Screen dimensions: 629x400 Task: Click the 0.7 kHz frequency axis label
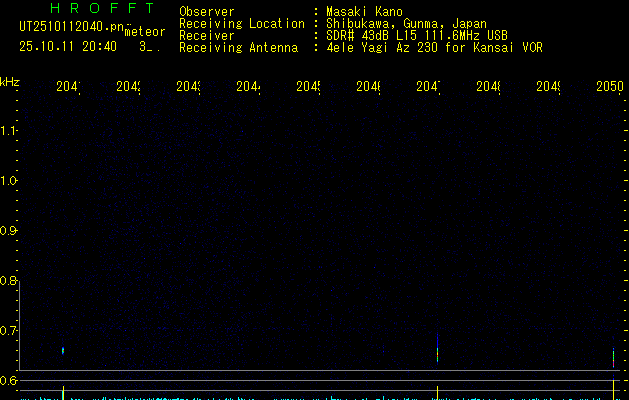tap(10, 330)
